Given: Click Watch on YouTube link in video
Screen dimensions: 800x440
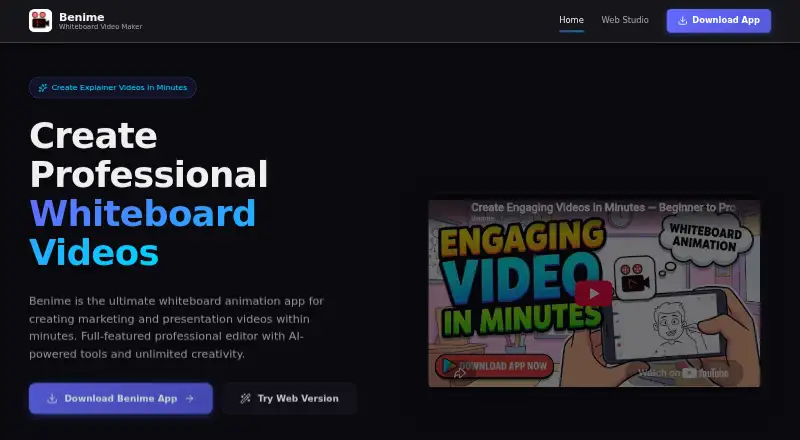Looking at the screenshot, I should pos(683,373).
